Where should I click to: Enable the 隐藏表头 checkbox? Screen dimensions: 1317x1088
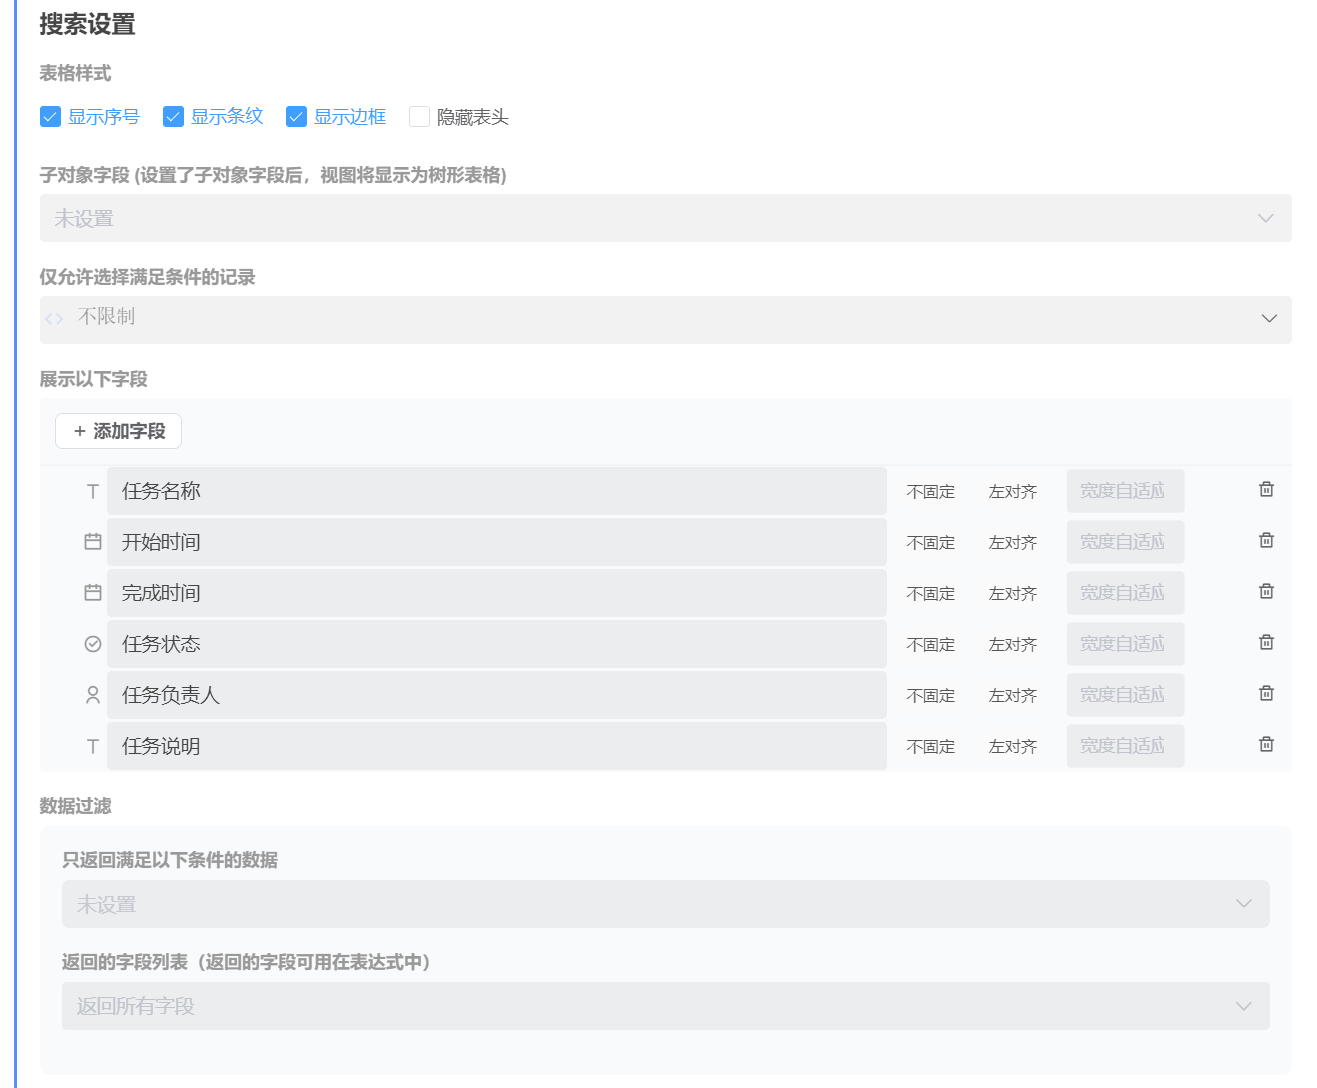(x=419, y=116)
